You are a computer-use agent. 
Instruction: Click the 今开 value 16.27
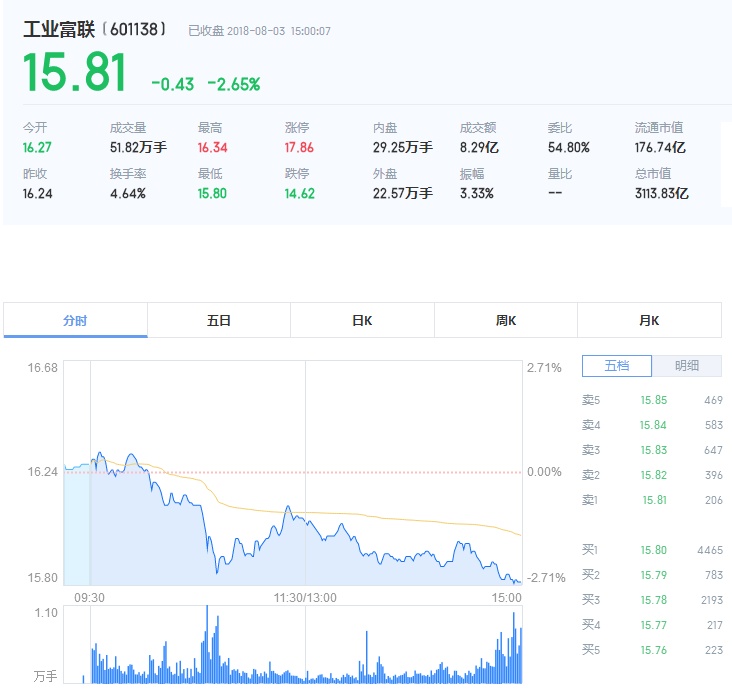tap(37, 148)
